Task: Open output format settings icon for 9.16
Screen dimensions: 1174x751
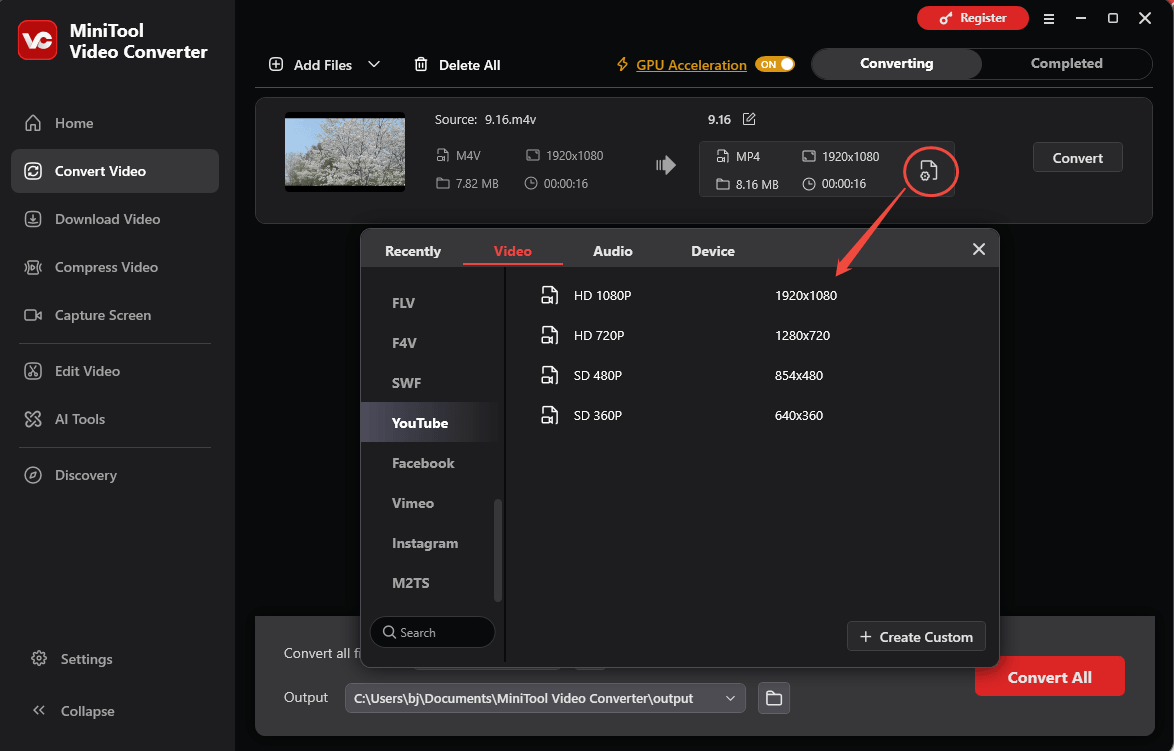Action: [928, 171]
